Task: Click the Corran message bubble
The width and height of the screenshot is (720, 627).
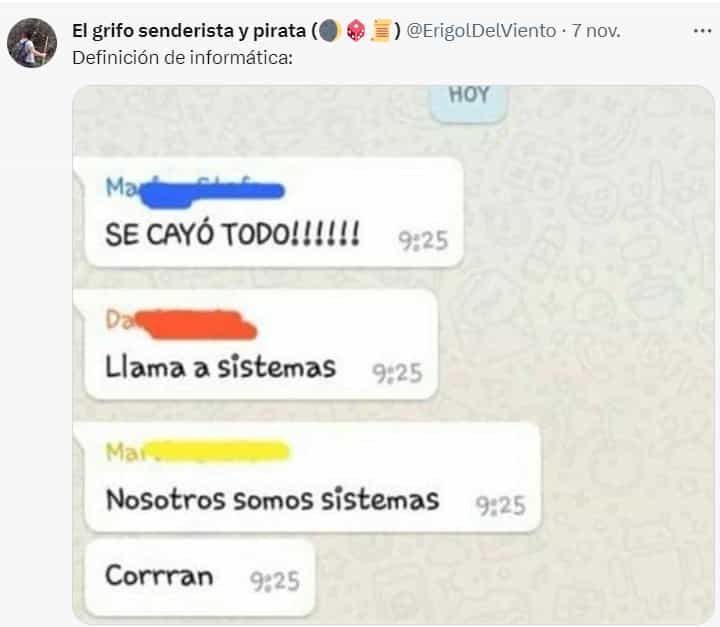Action: tap(200, 578)
